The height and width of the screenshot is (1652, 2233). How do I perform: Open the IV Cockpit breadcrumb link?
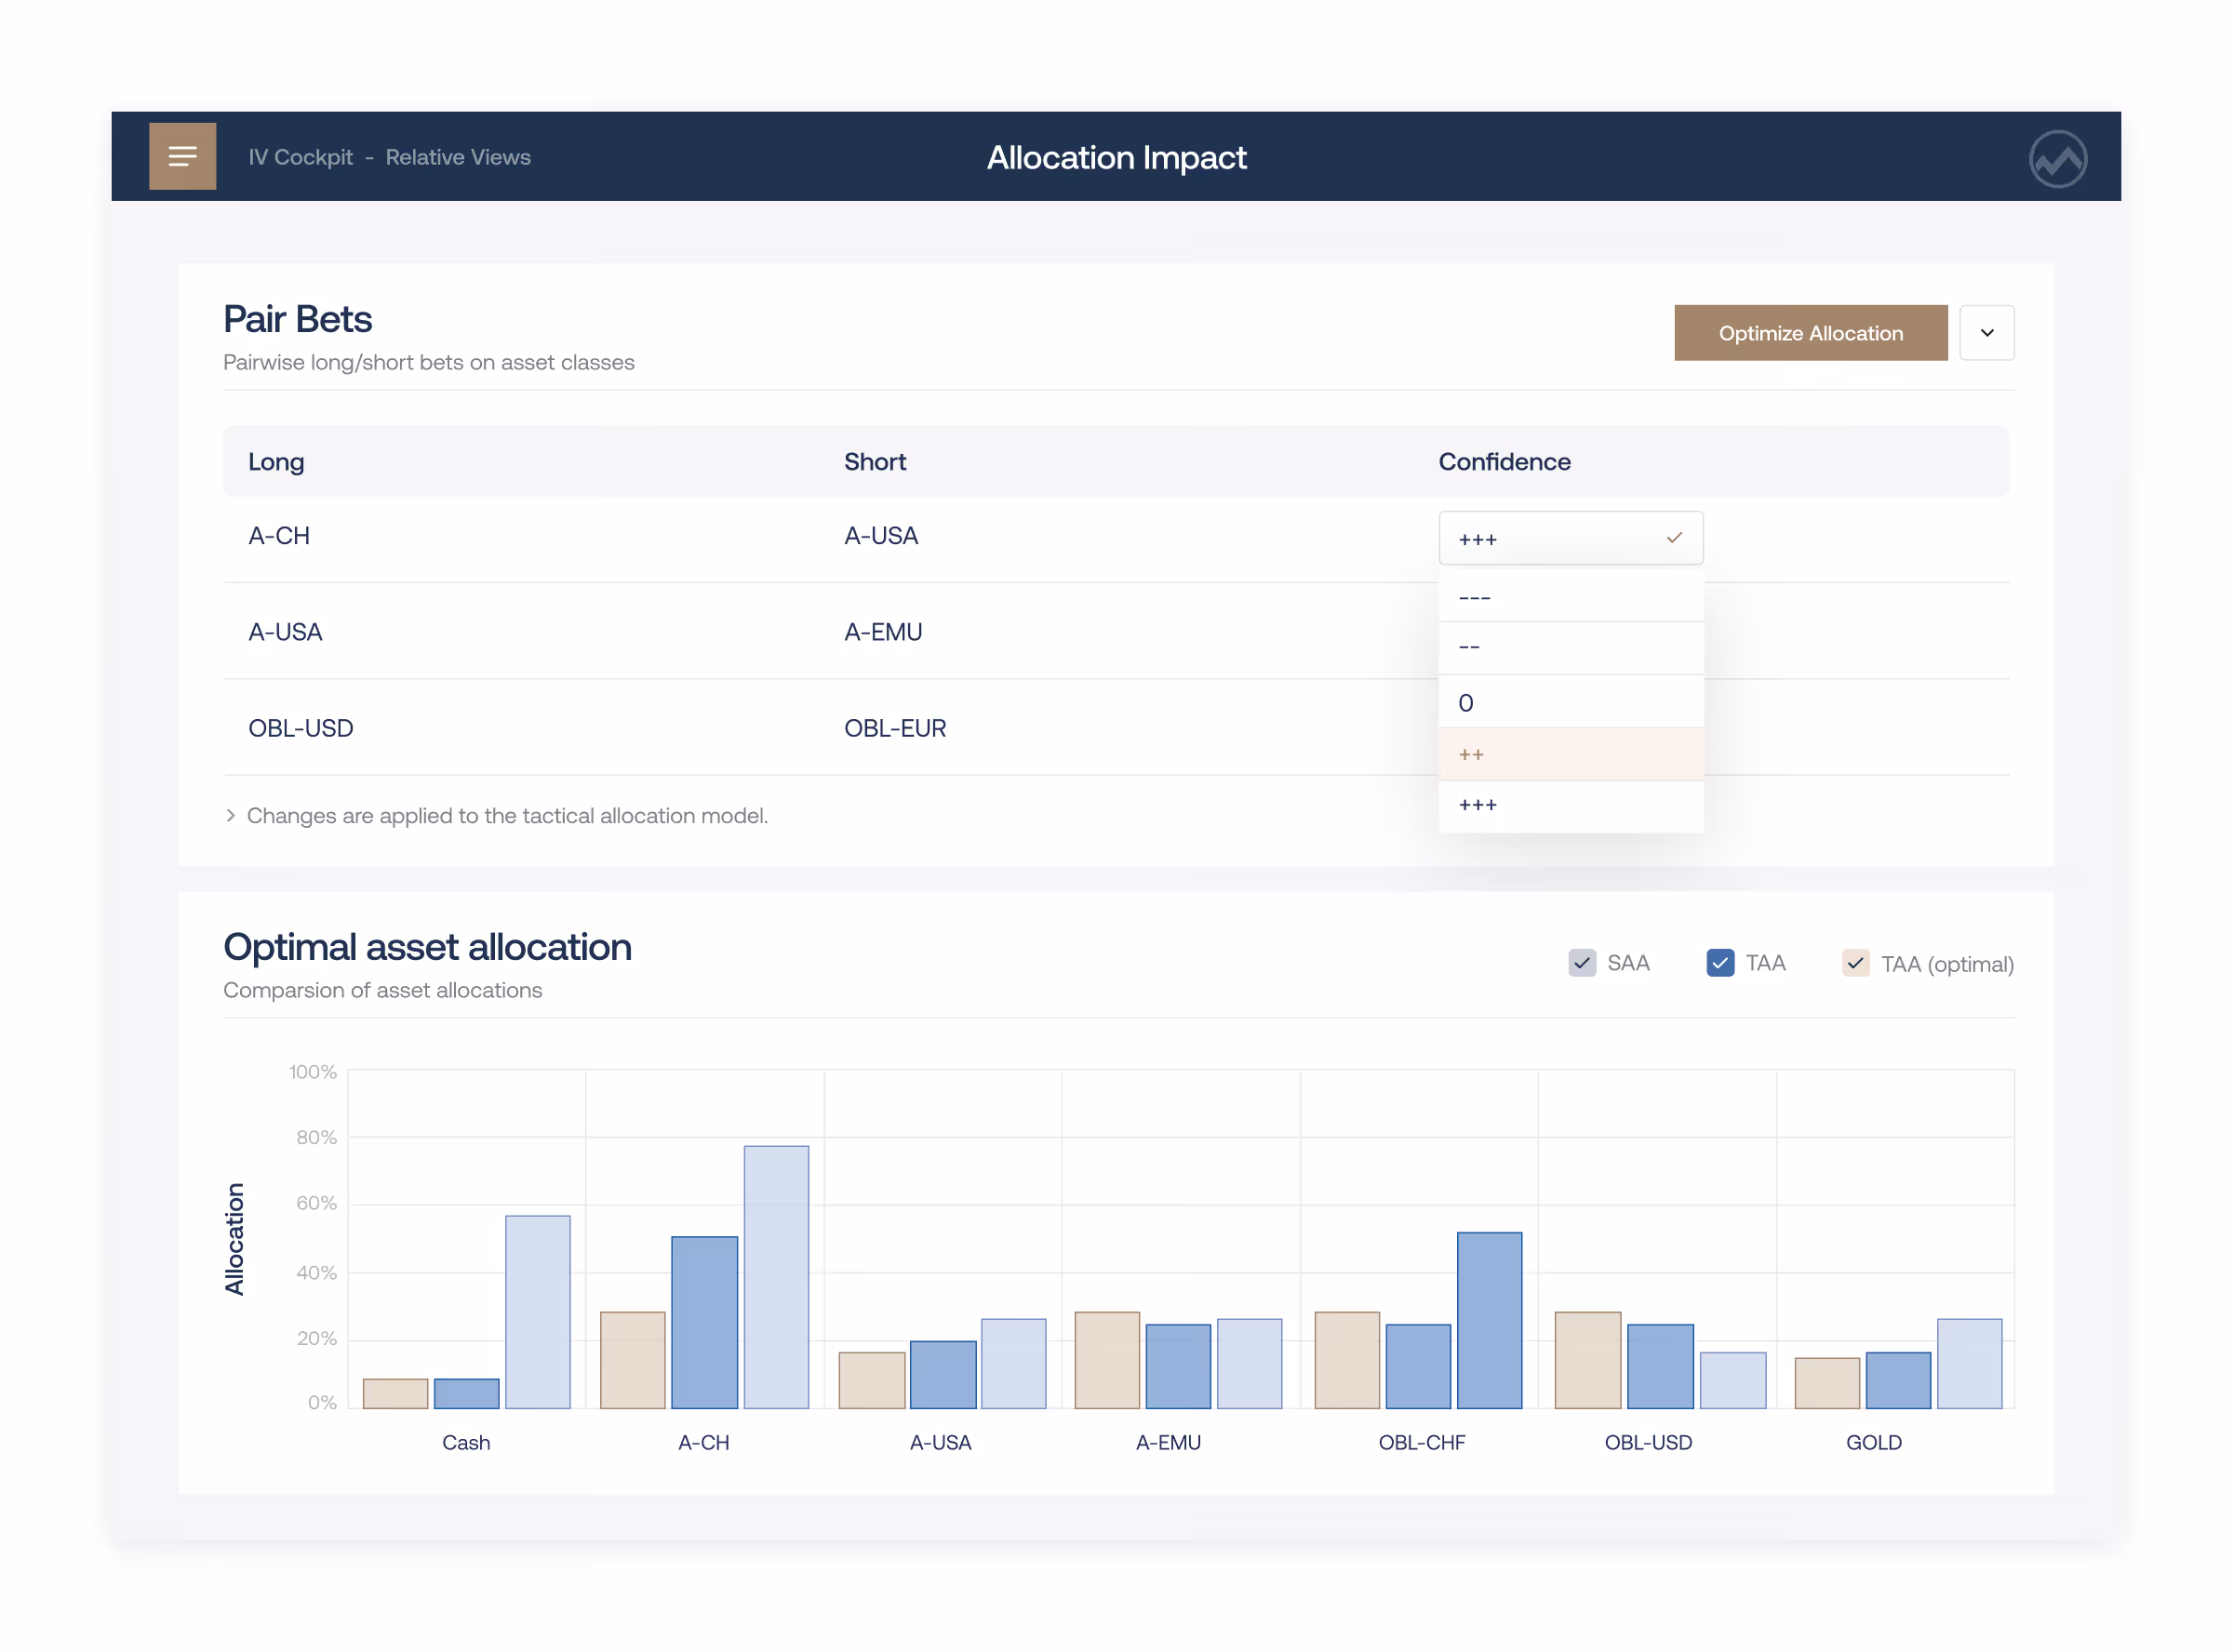(300, 157)
